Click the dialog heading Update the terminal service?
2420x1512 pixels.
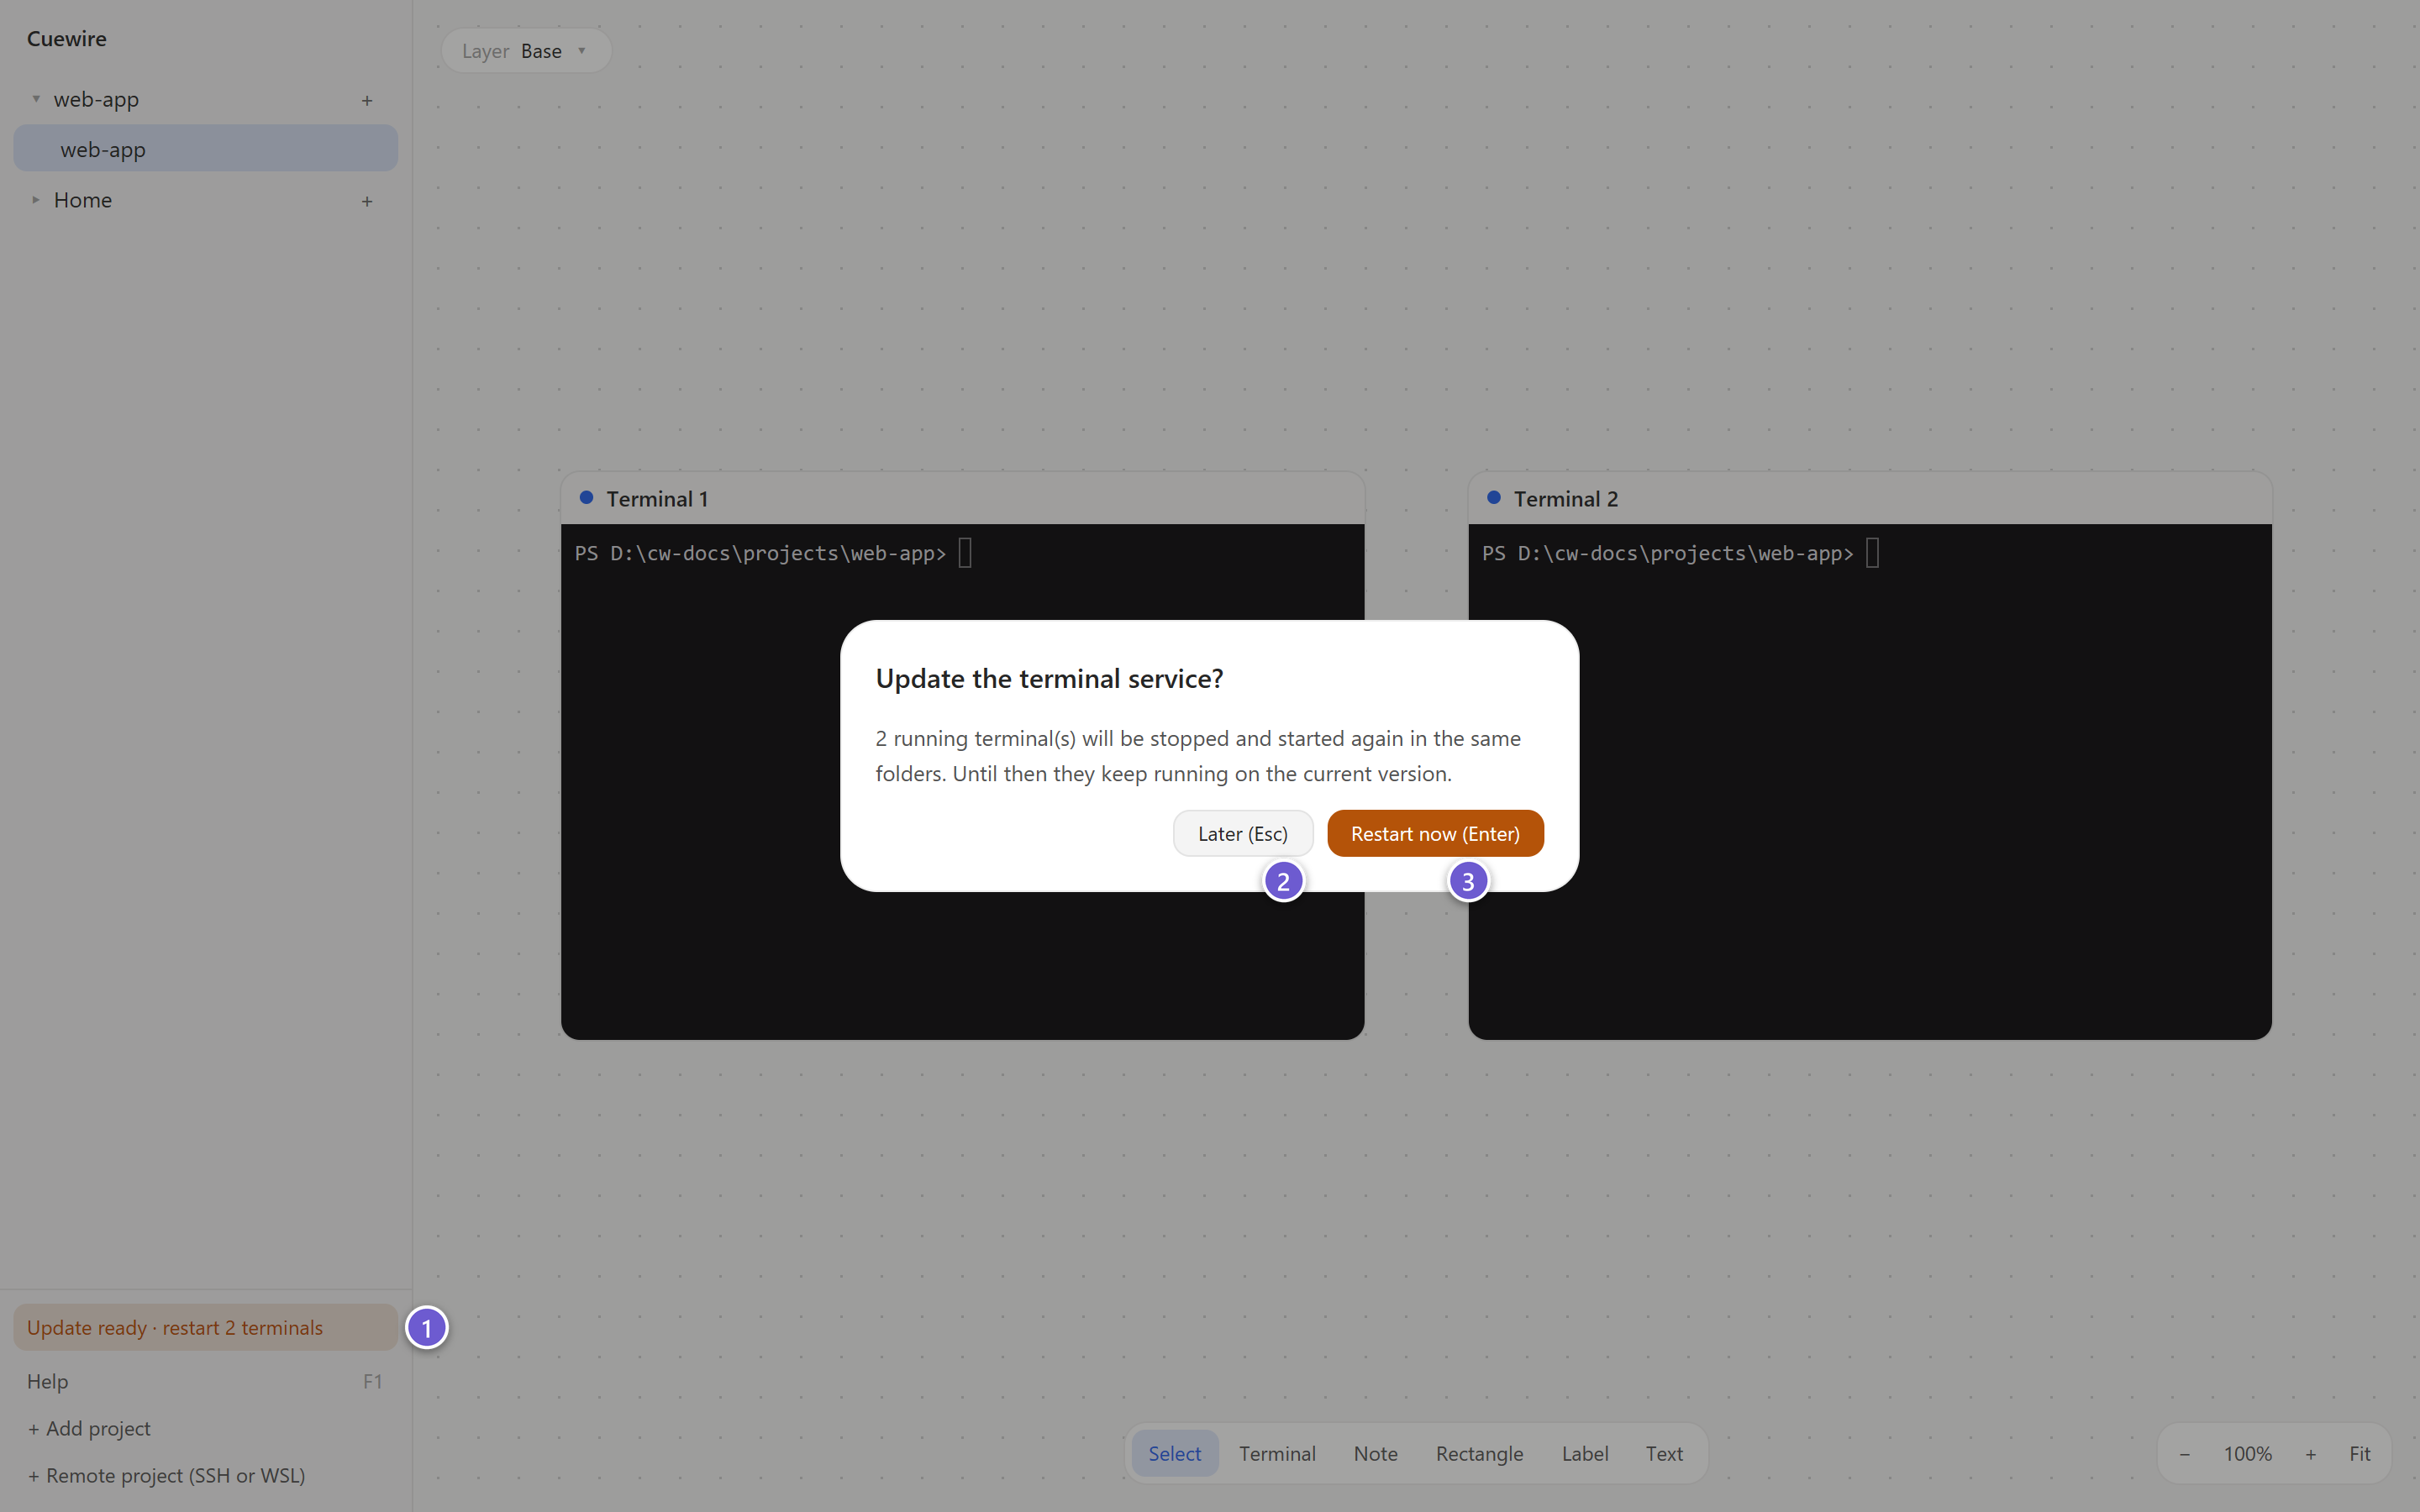point(1049,678)
